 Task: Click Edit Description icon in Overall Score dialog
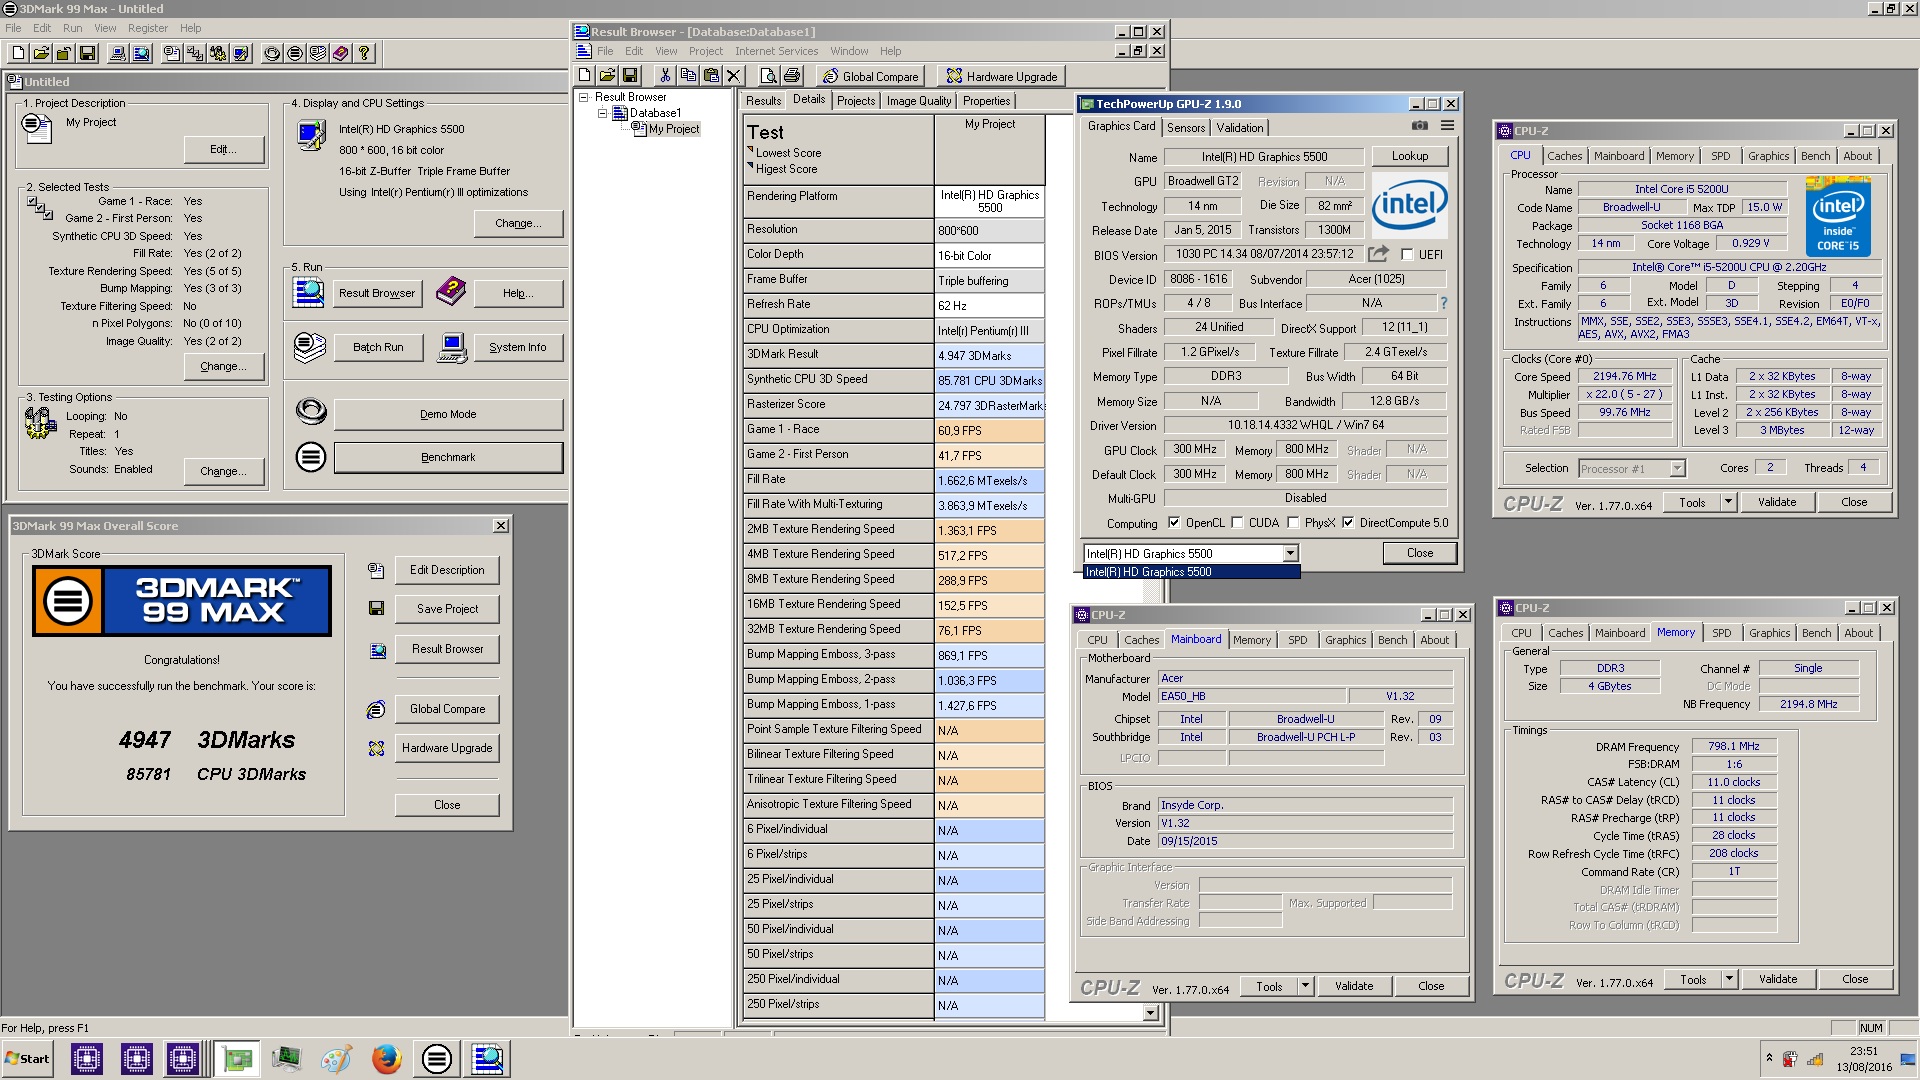(376, 570)
